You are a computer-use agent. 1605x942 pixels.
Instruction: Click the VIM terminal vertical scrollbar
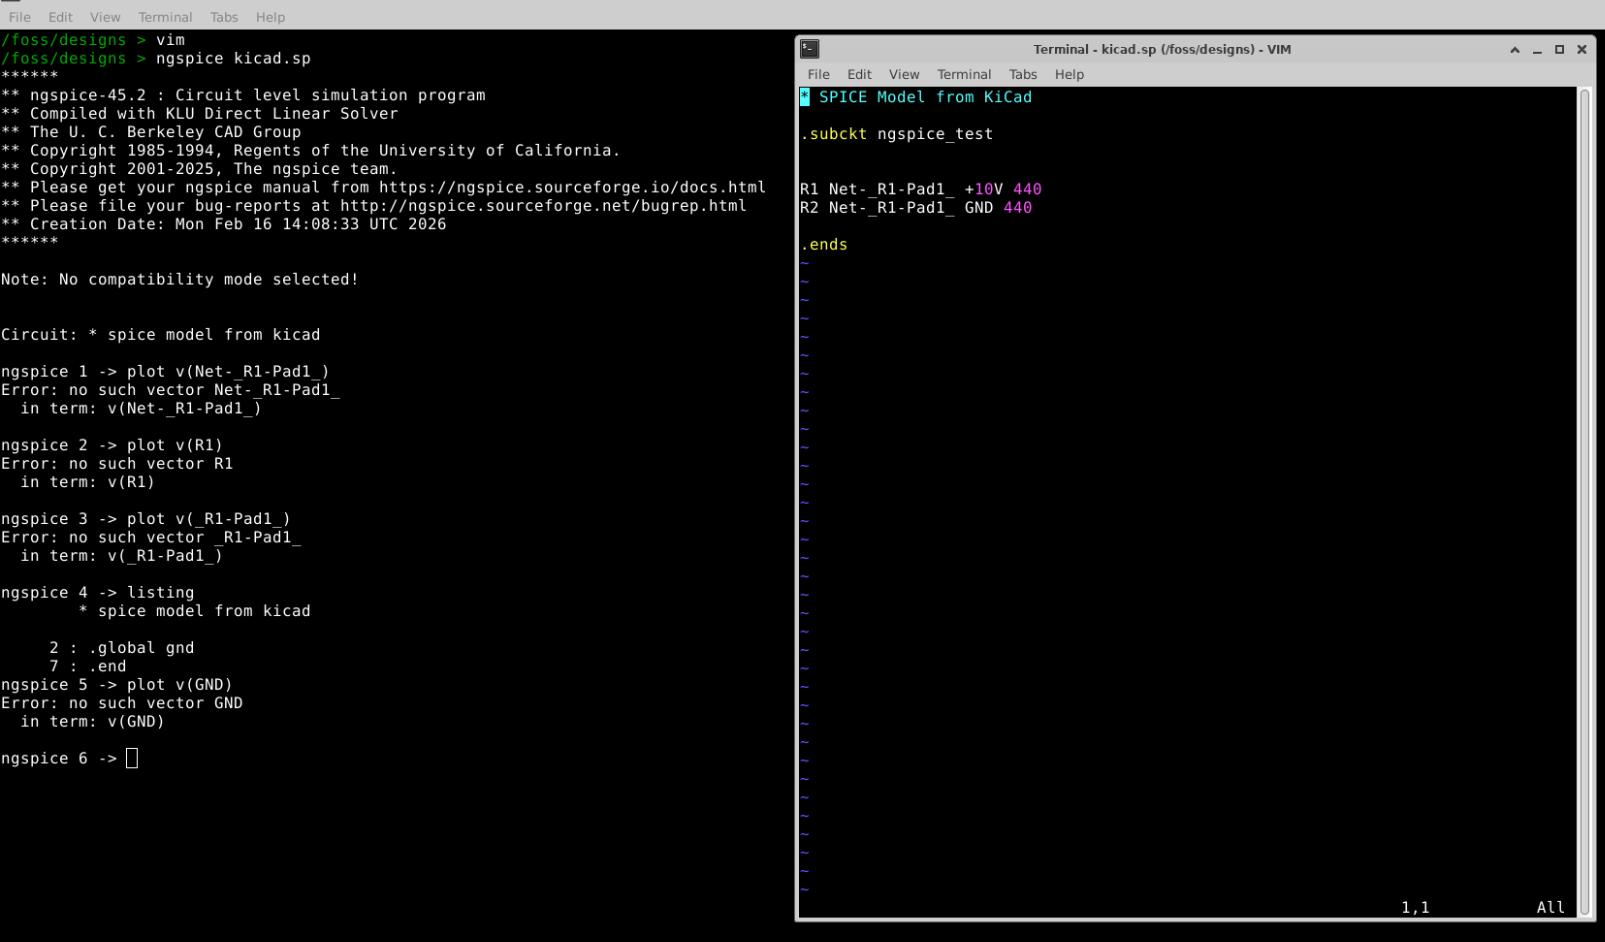(1583, 500)
